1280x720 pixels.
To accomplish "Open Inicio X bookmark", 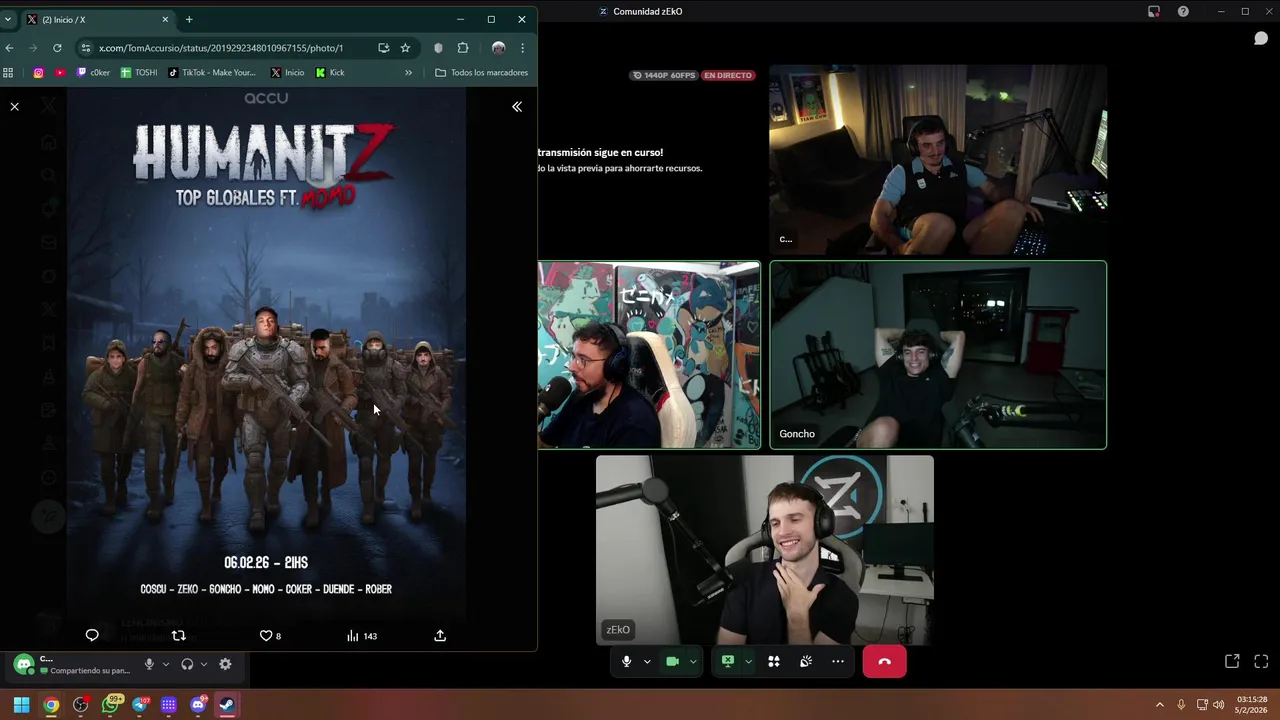I will [x=286, y=72].
